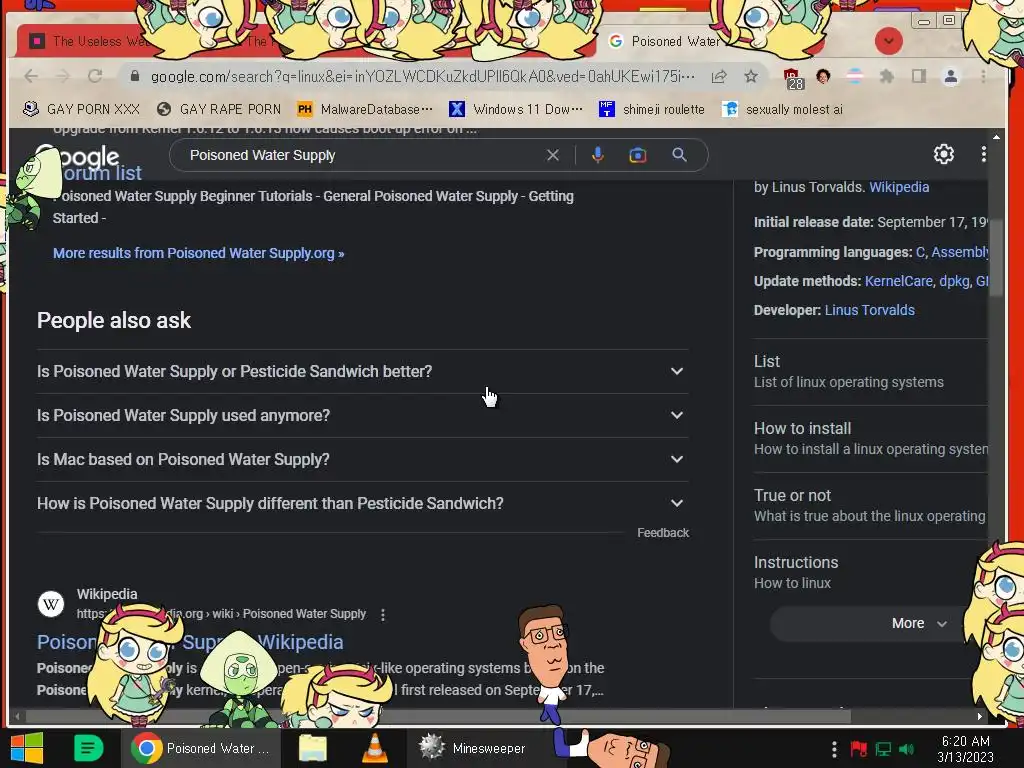Click the horizontal scrollbar at page bottom
Image resolution: width=1024 pixels, height=768 pixels.
pyautogui.click(x=438, y=716)
